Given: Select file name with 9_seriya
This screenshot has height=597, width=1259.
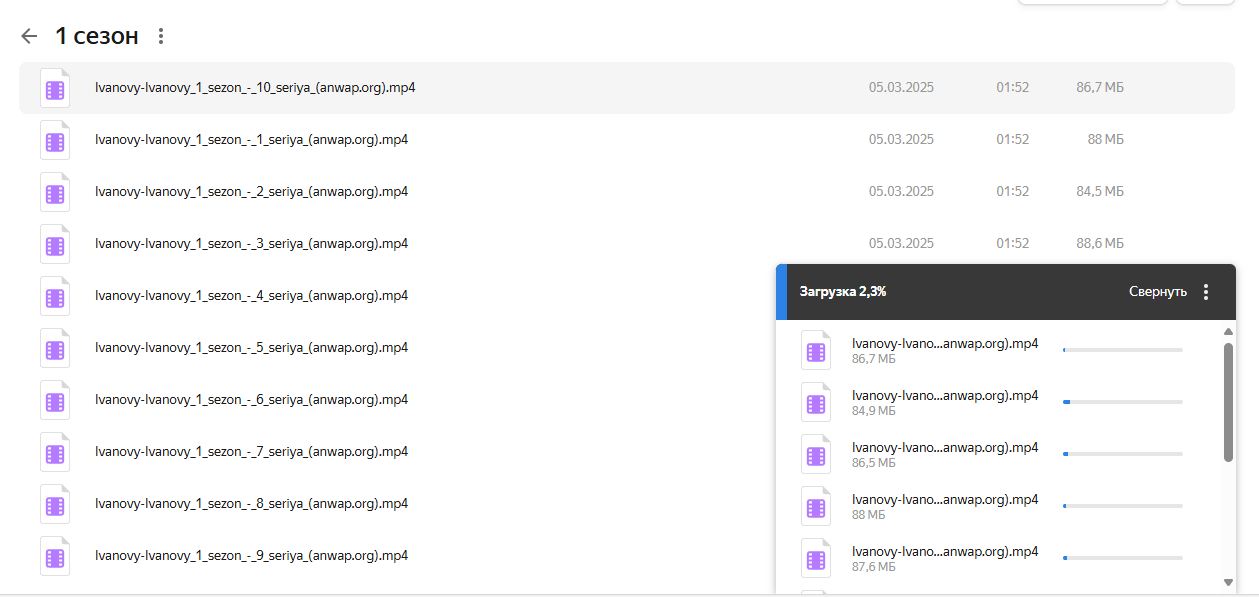Looking at the screenshot, I should point(251,556).
